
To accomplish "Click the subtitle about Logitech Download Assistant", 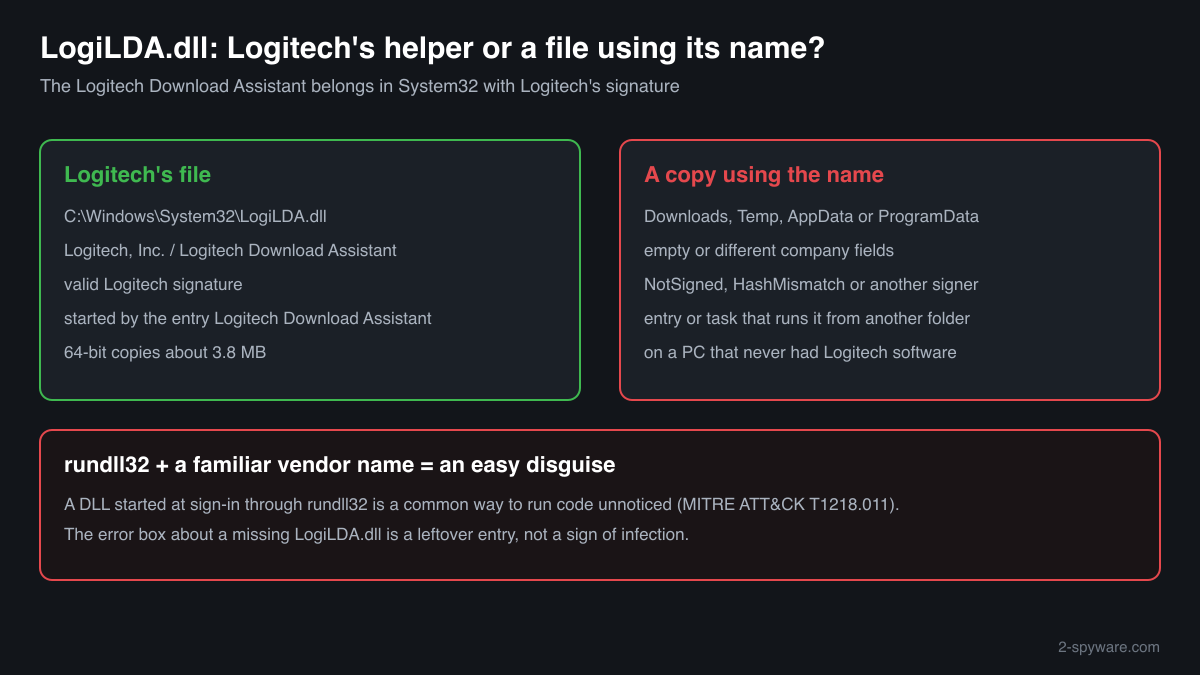I will coord(360,86).
